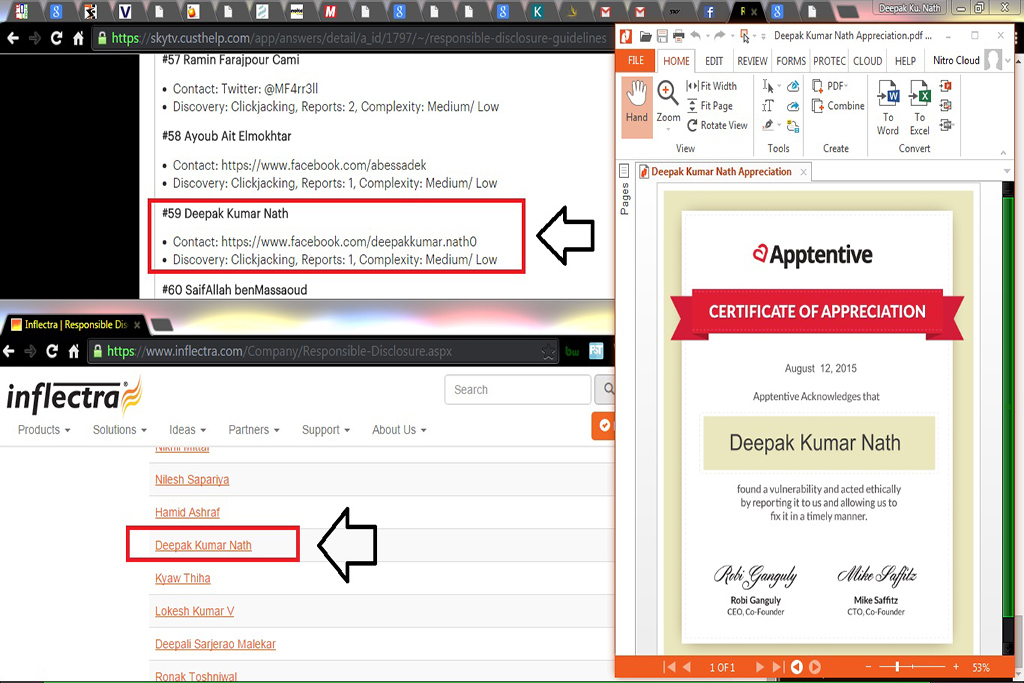Click the QuickSign pen icon in Tools
The width and height of the screenshot is (1024, 683).
click(x=768, y=125)
